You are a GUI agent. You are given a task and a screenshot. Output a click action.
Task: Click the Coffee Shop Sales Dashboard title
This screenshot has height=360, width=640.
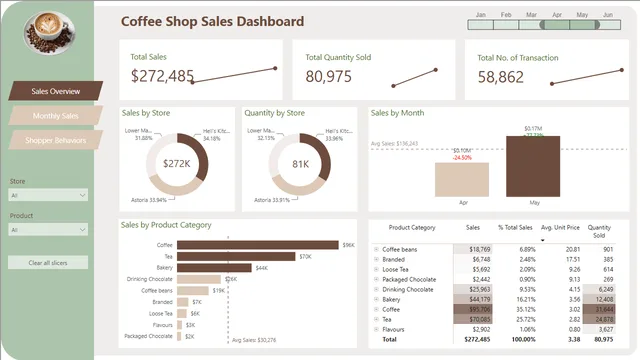click(212, 21)
